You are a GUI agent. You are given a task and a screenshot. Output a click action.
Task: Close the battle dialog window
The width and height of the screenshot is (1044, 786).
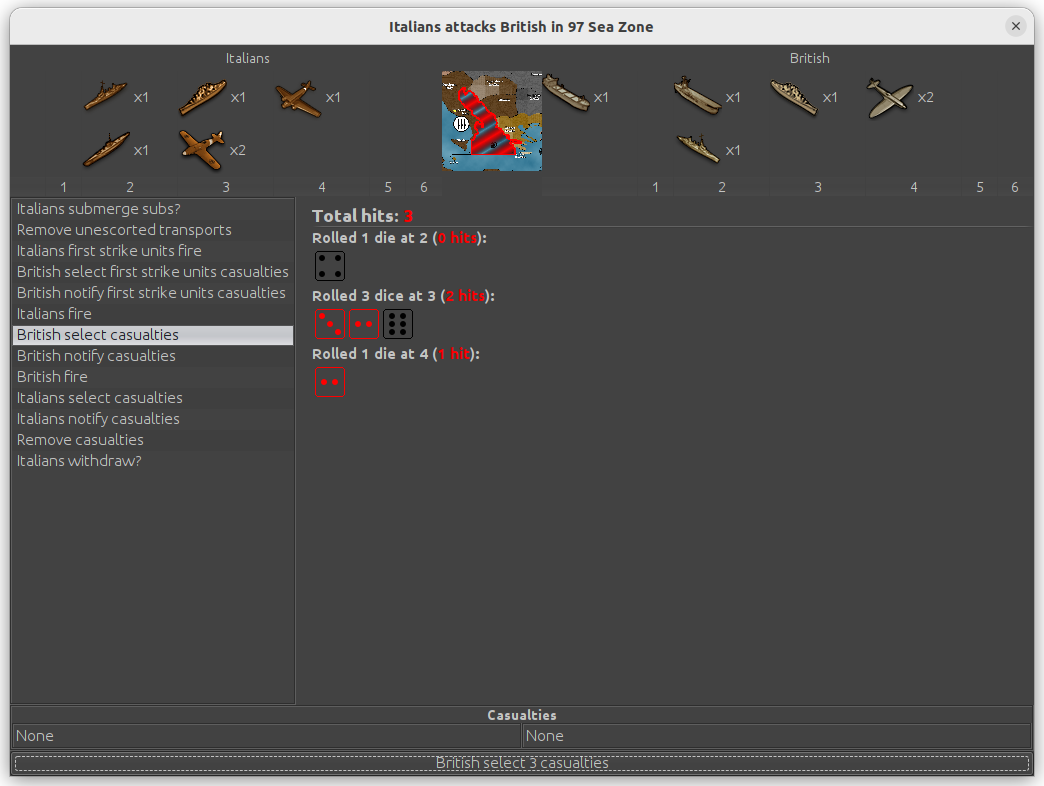(1016, 27)
